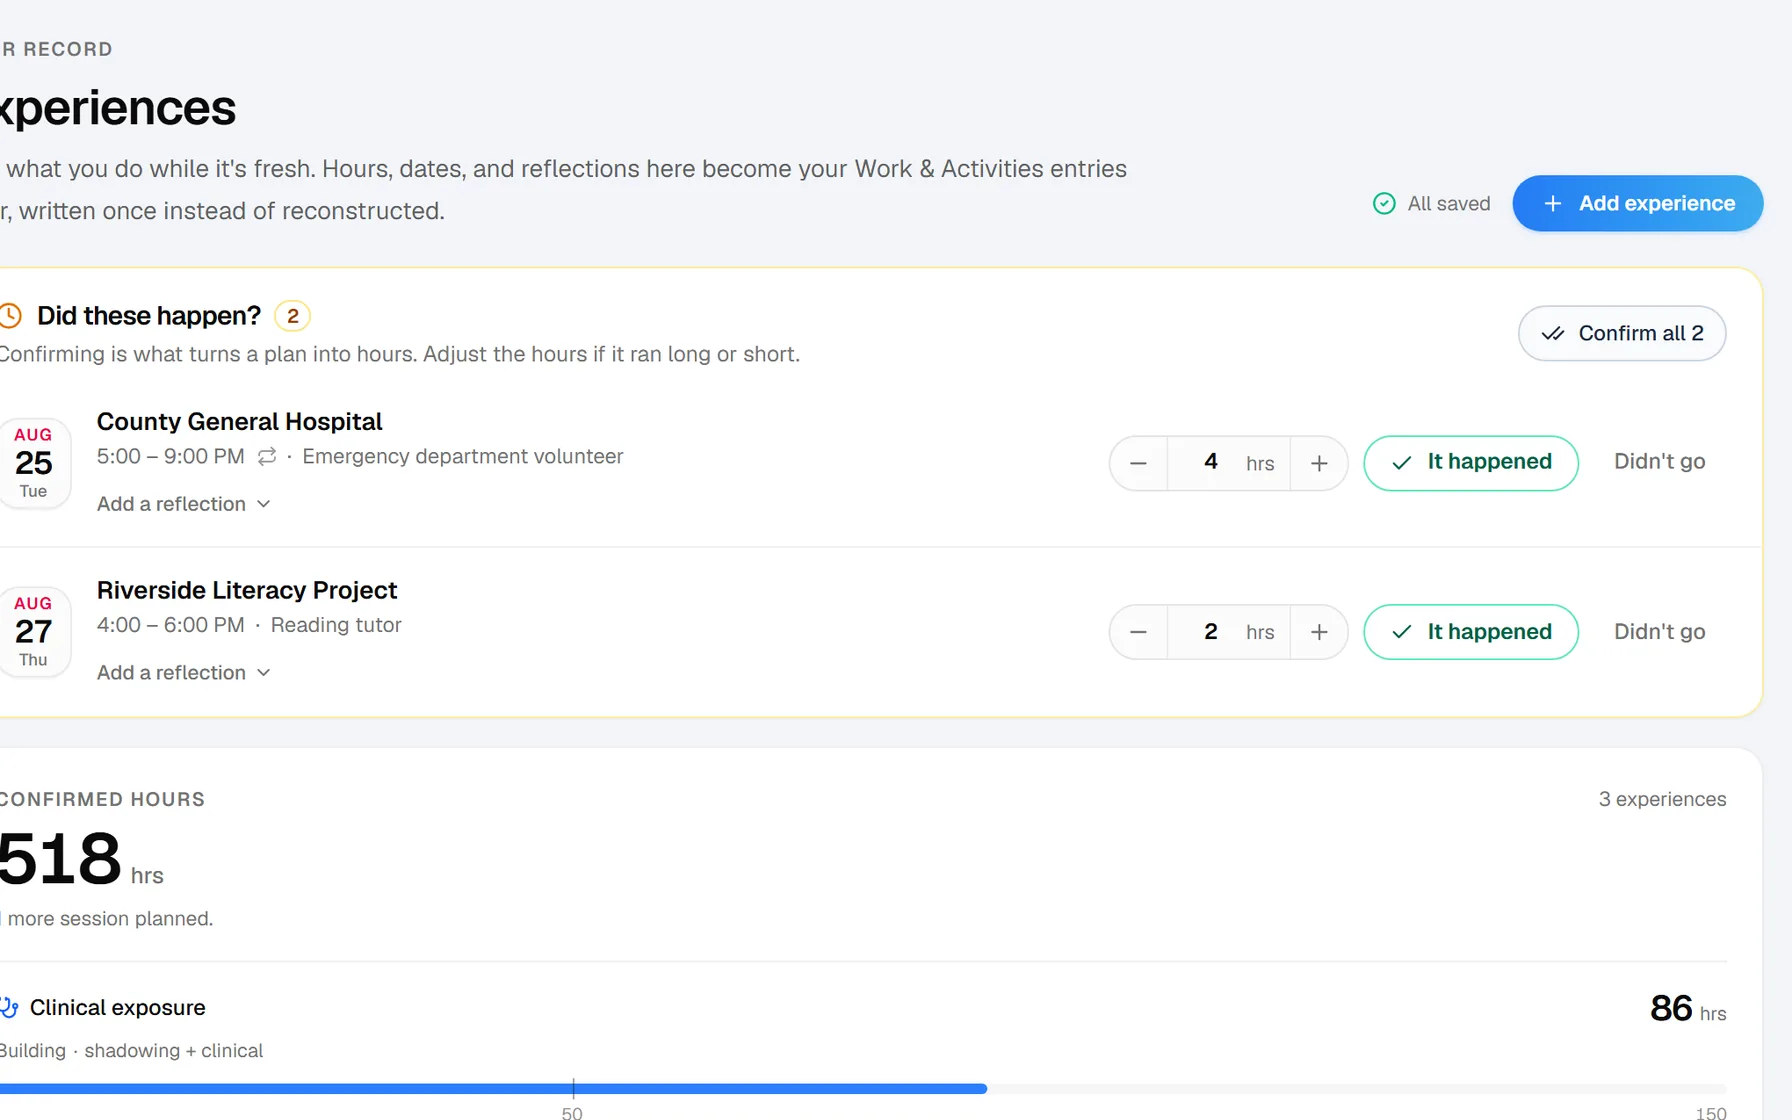
Task: Click the Emergency department volunteer text
Action: click(x=463, y=457)
